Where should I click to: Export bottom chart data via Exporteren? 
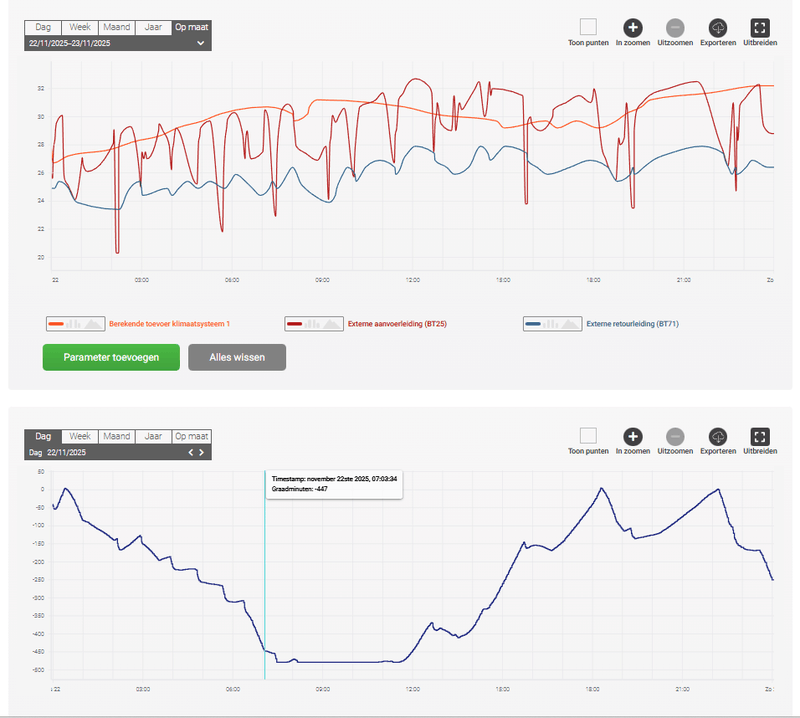(x=718, y=436)
